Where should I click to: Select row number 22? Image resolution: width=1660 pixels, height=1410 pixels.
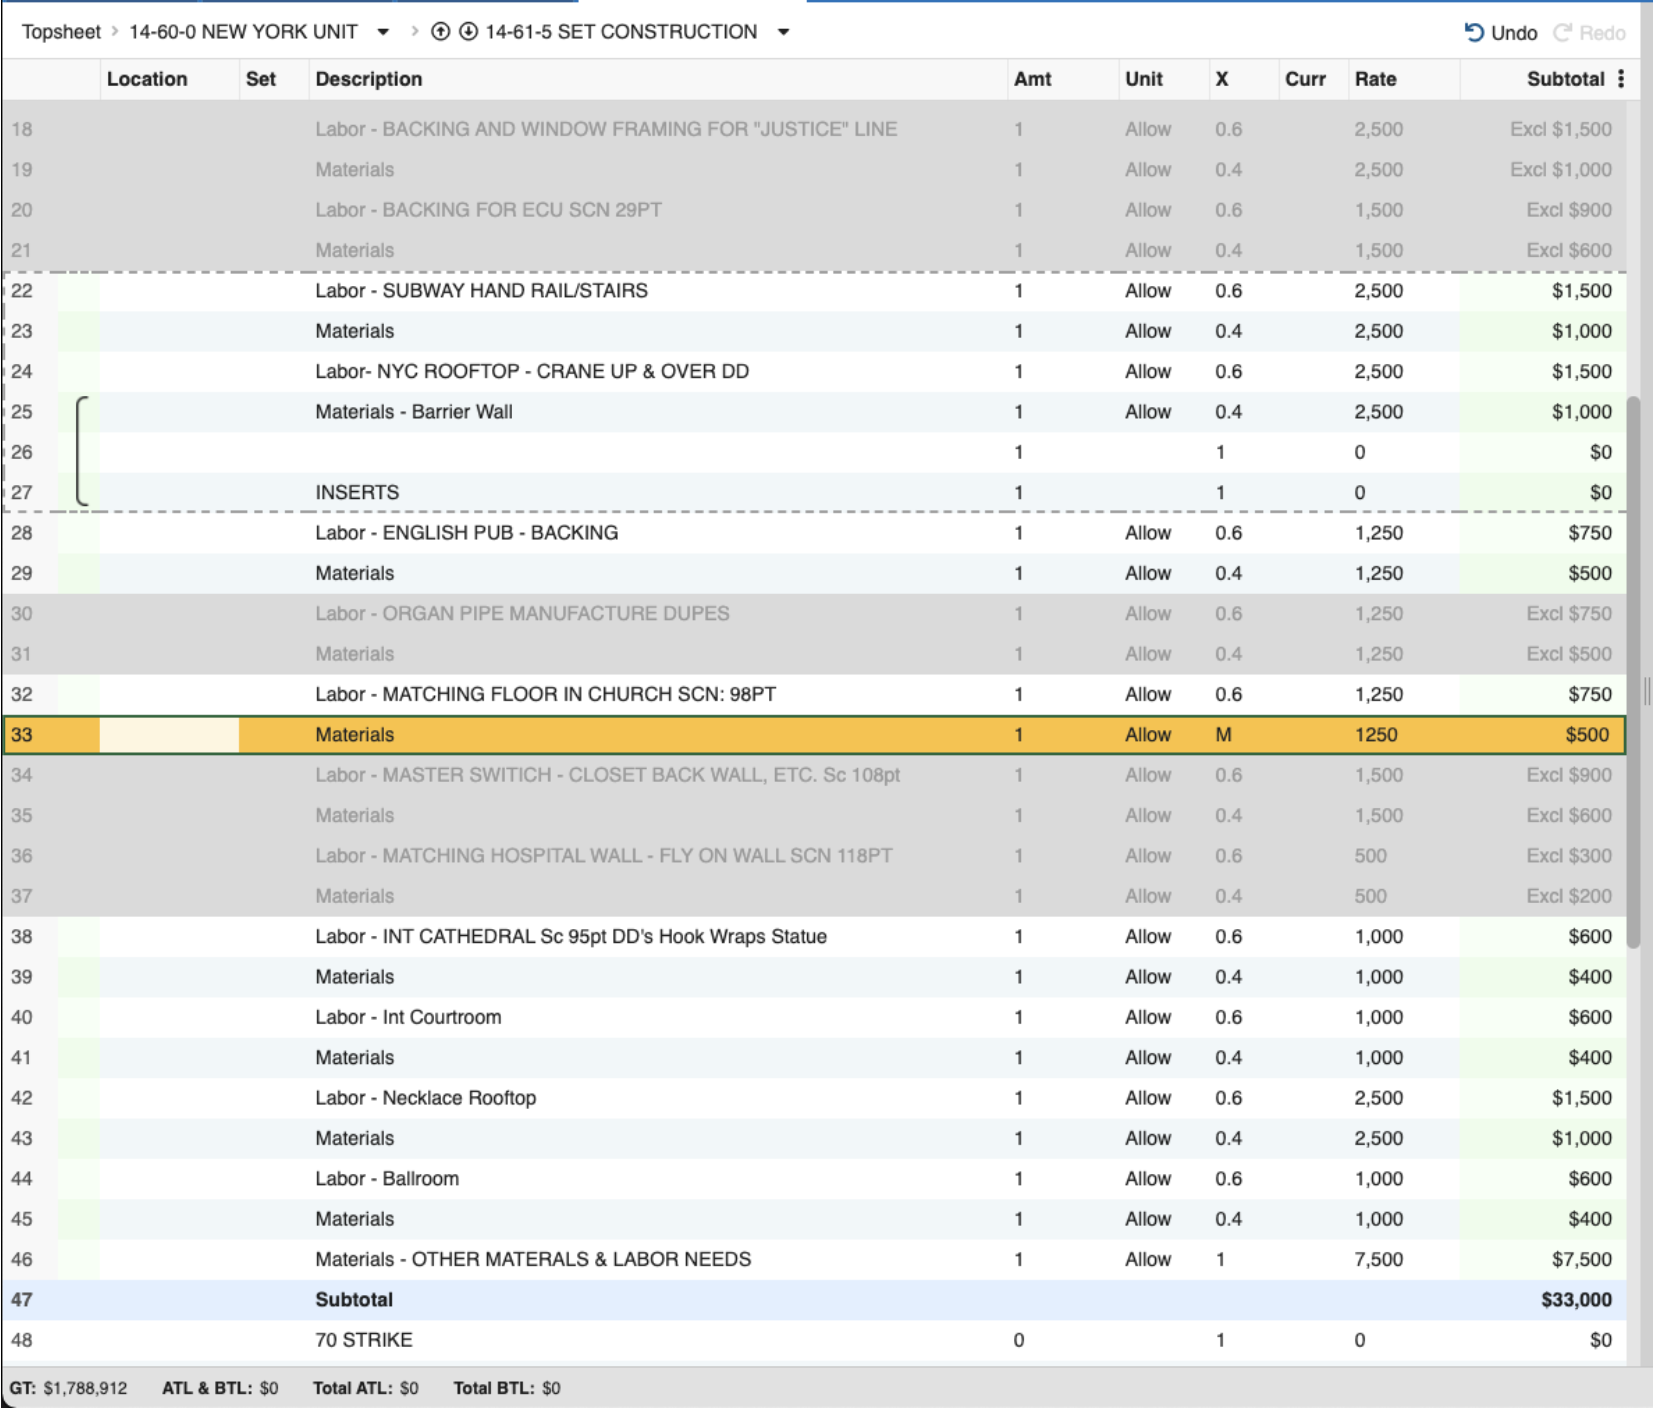(x=22, y=291)
